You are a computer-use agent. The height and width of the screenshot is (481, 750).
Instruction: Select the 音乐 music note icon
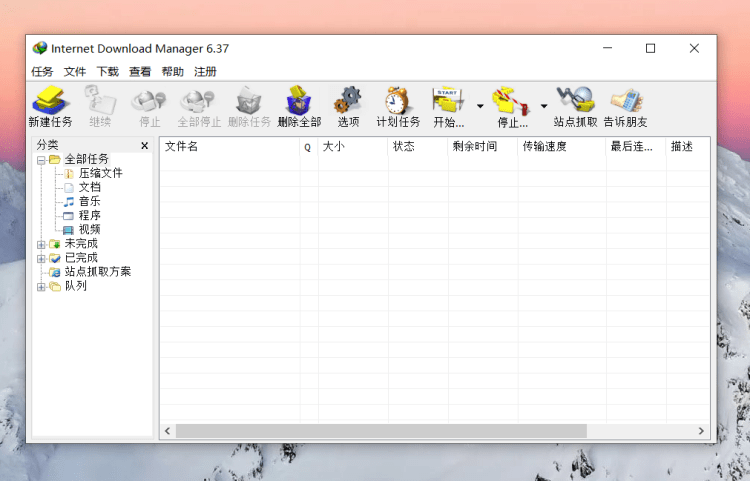pos(69,202)
